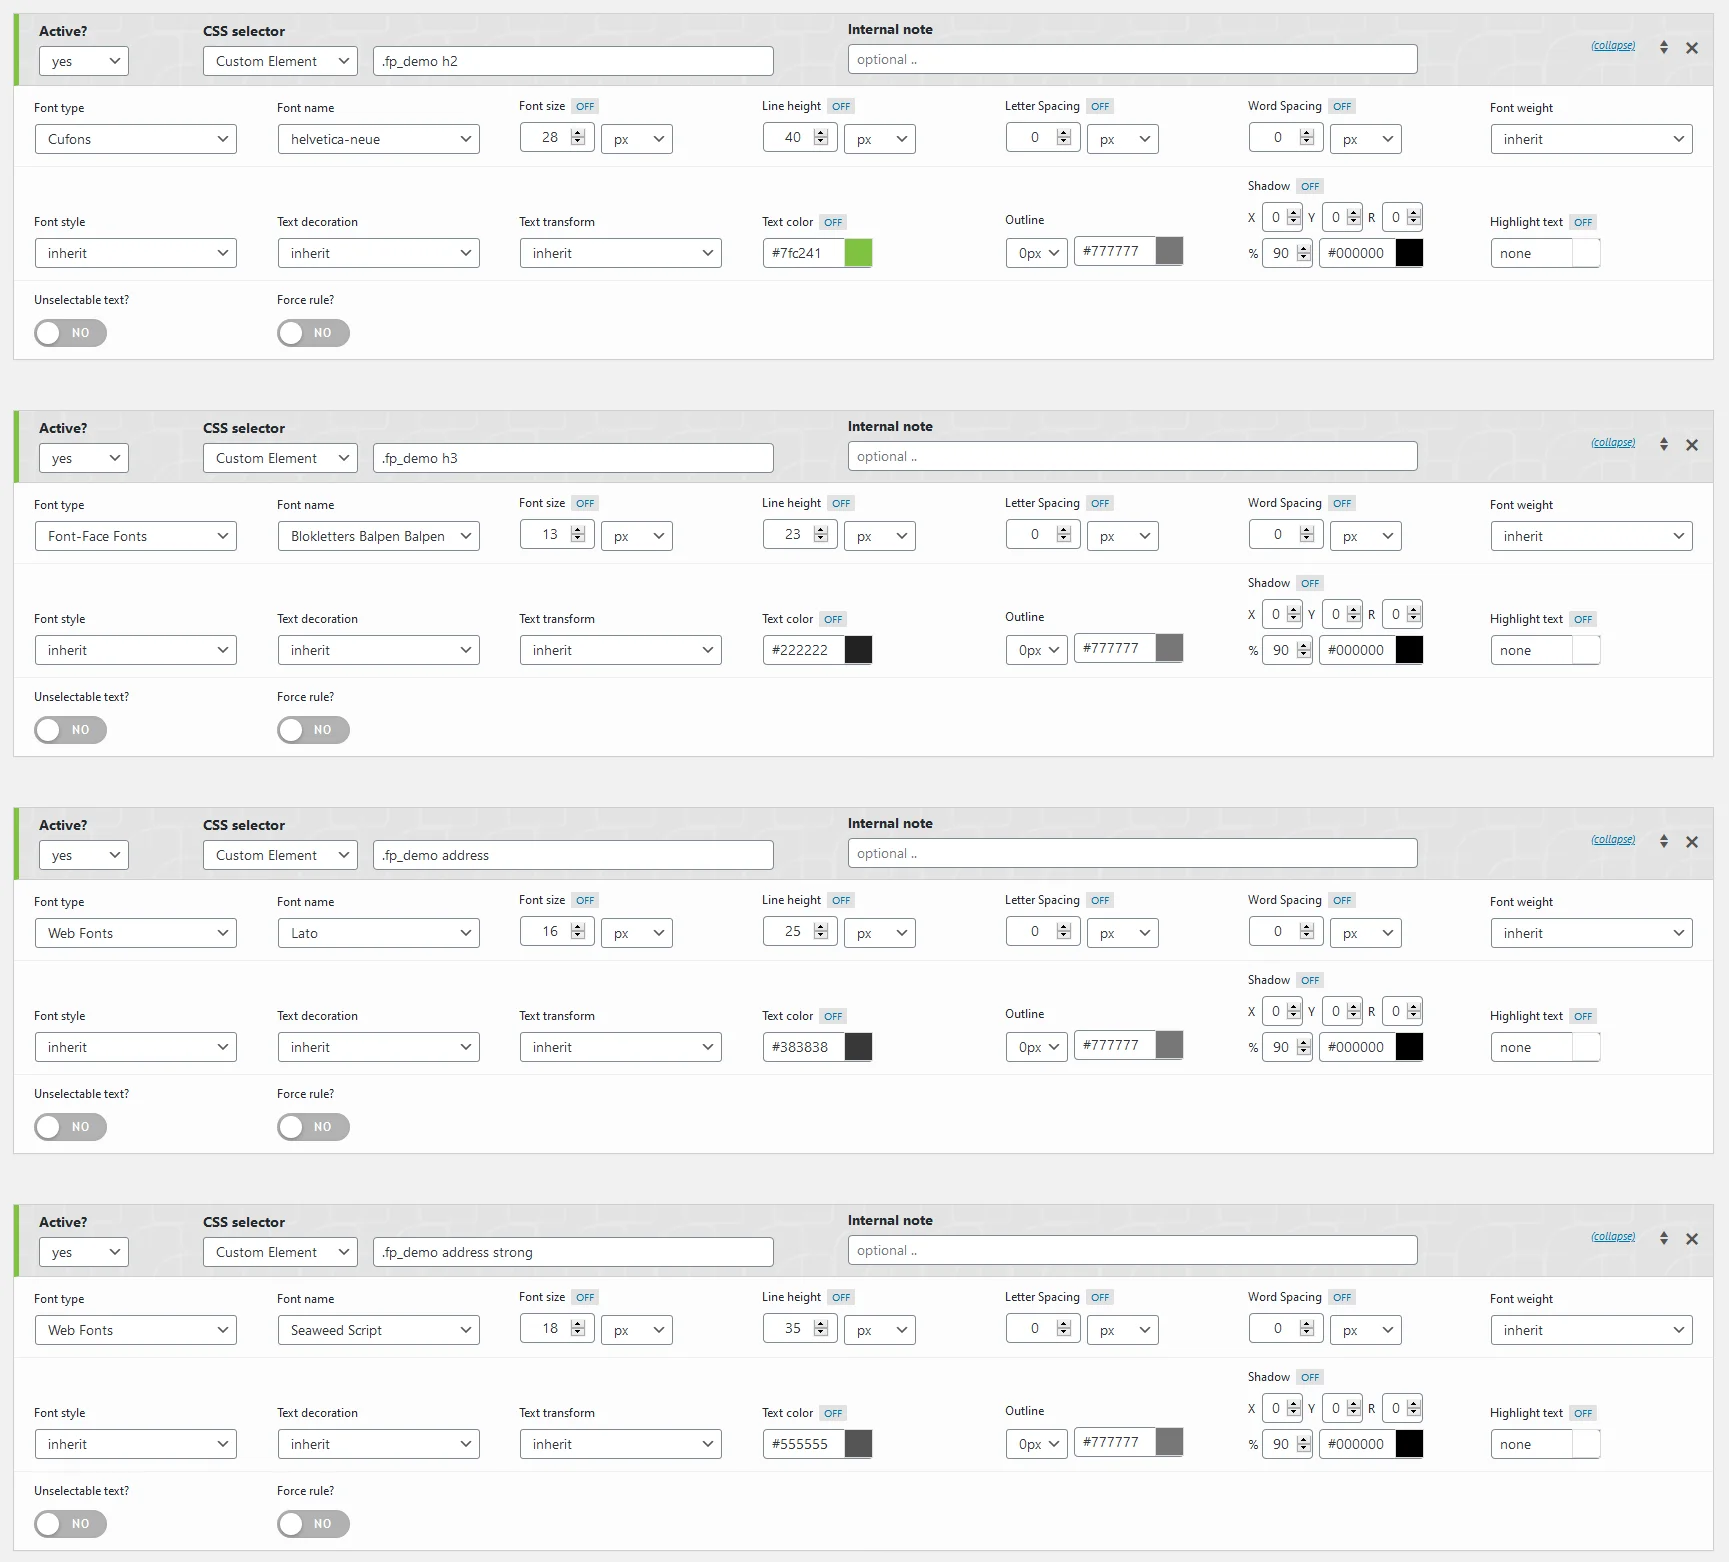
Task: Toggle Unselectable text switch for .fp_demo h2
Action: 70,333
